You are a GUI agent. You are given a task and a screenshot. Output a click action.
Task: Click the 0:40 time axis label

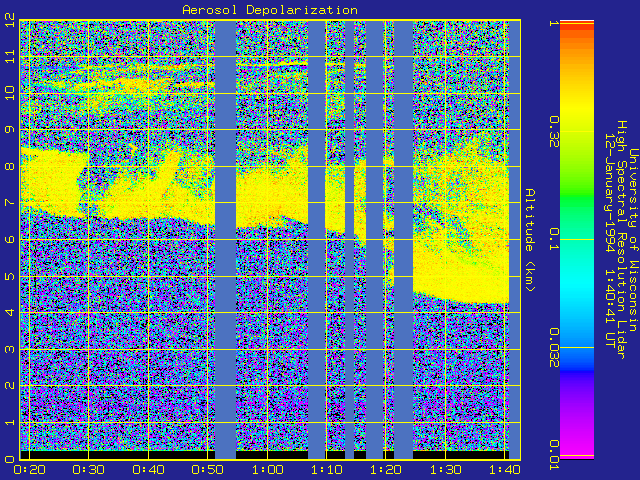coord(148,470)
